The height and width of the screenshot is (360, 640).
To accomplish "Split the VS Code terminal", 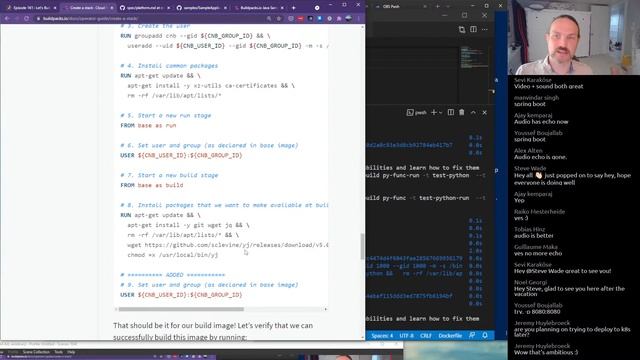I will coord(451,112).
